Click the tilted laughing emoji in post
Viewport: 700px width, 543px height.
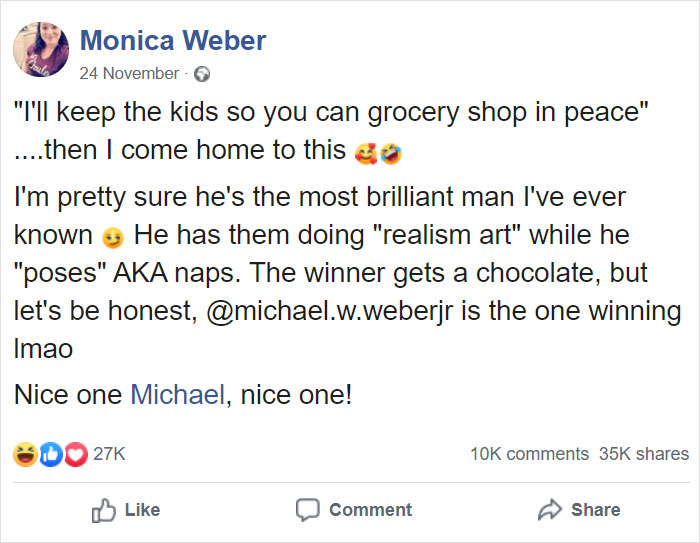pos(392,154)
